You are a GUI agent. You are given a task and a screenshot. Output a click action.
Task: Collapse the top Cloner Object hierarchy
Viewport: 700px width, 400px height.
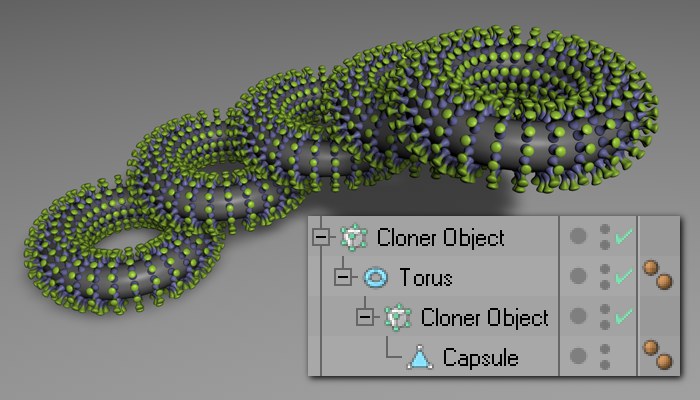[321, 237]
